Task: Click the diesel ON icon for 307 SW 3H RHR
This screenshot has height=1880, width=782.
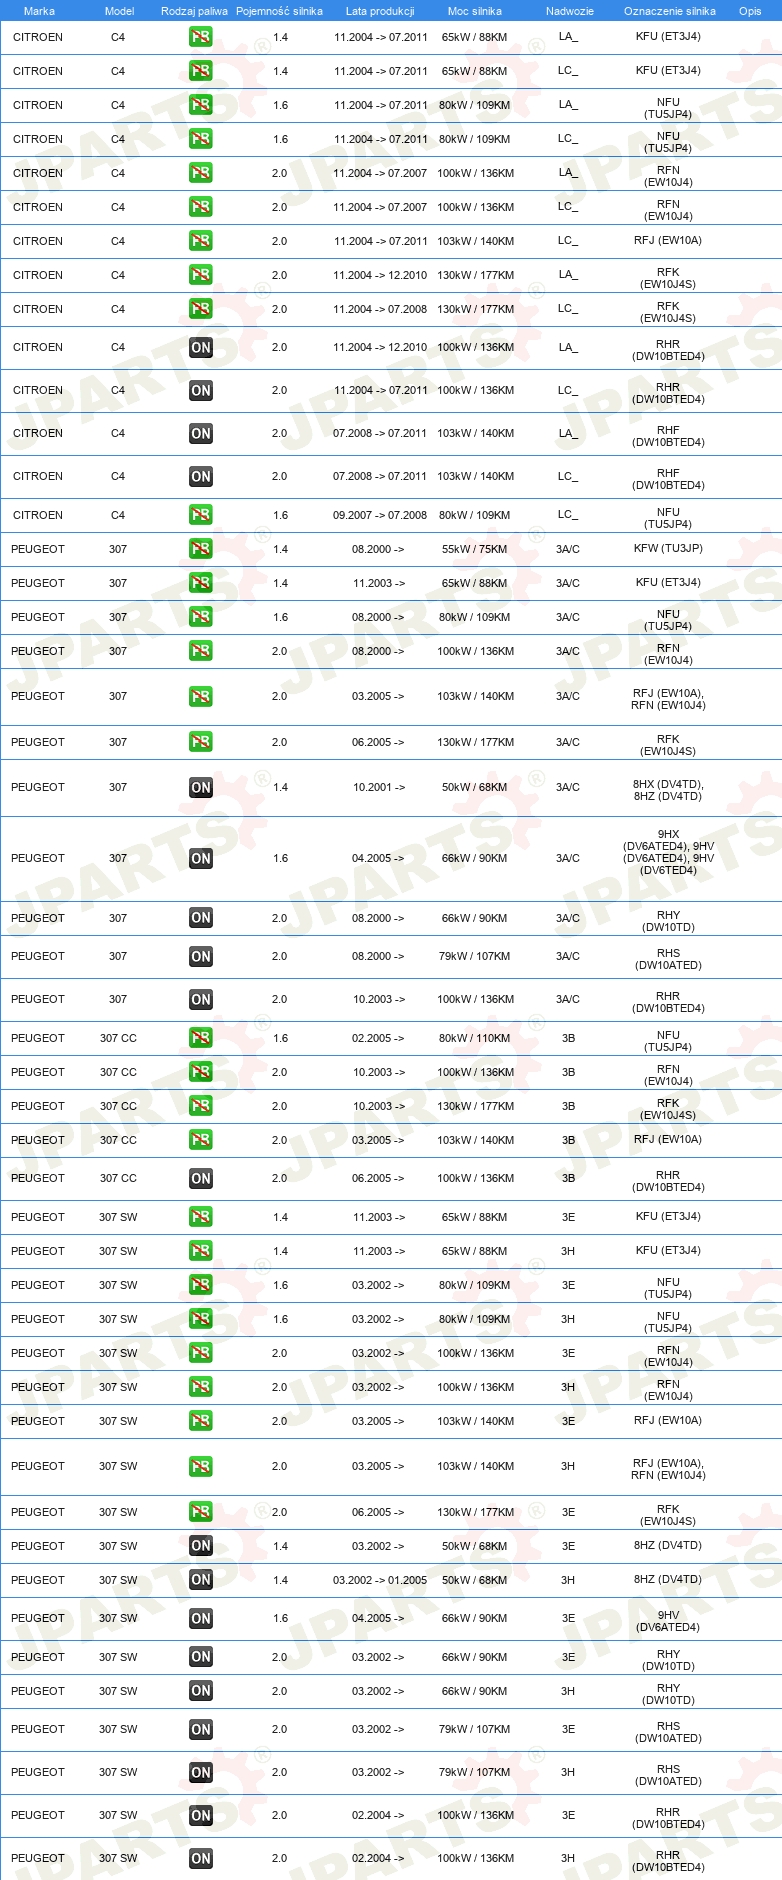Action: (x=200, y=1859)
